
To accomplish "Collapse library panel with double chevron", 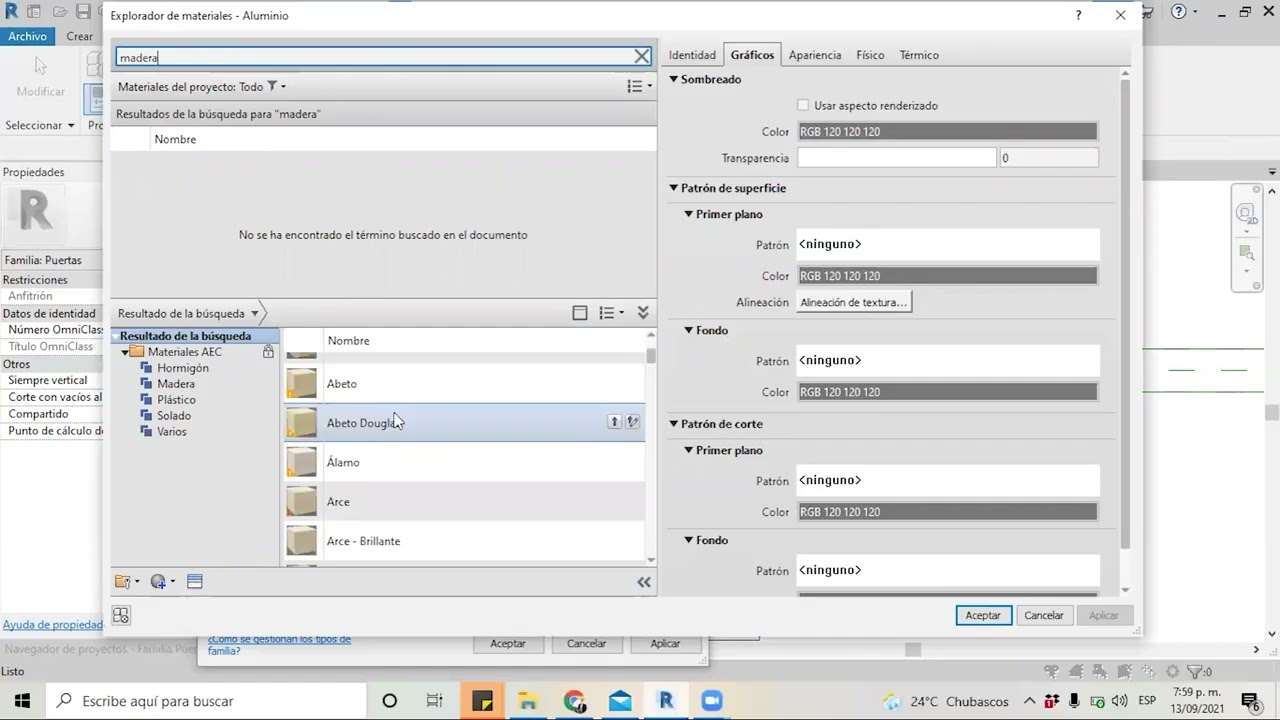I will click(643, 313).
